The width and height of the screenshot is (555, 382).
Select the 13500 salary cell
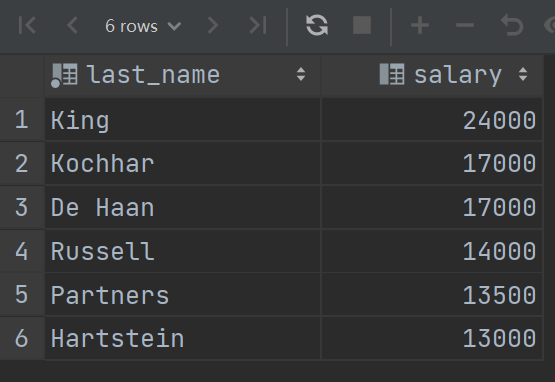432,295
